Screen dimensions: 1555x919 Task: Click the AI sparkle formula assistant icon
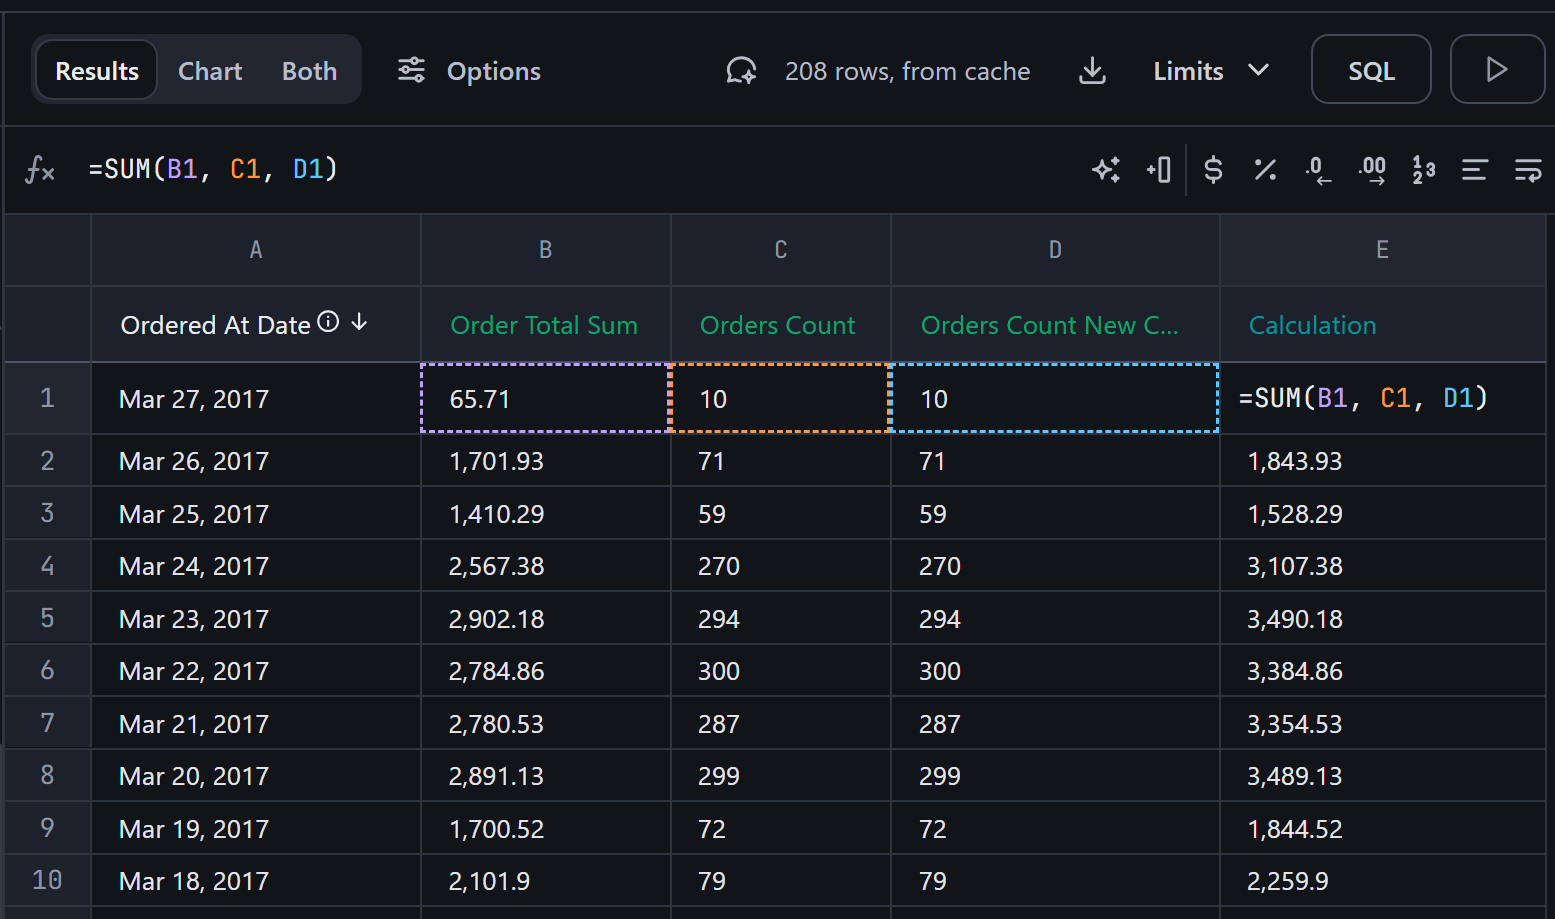1106,170
